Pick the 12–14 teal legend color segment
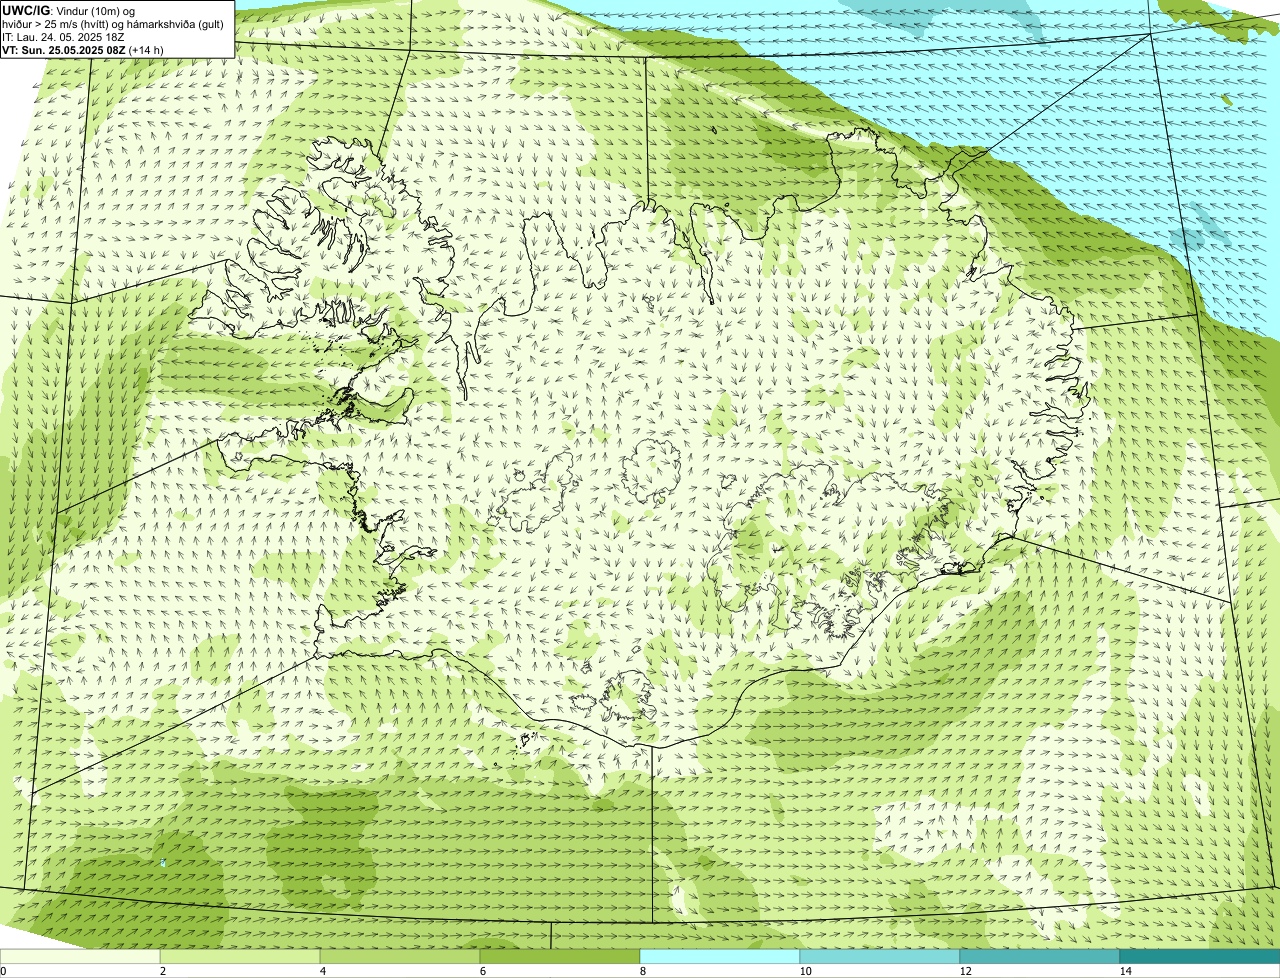 click(x=1040, y=956)
